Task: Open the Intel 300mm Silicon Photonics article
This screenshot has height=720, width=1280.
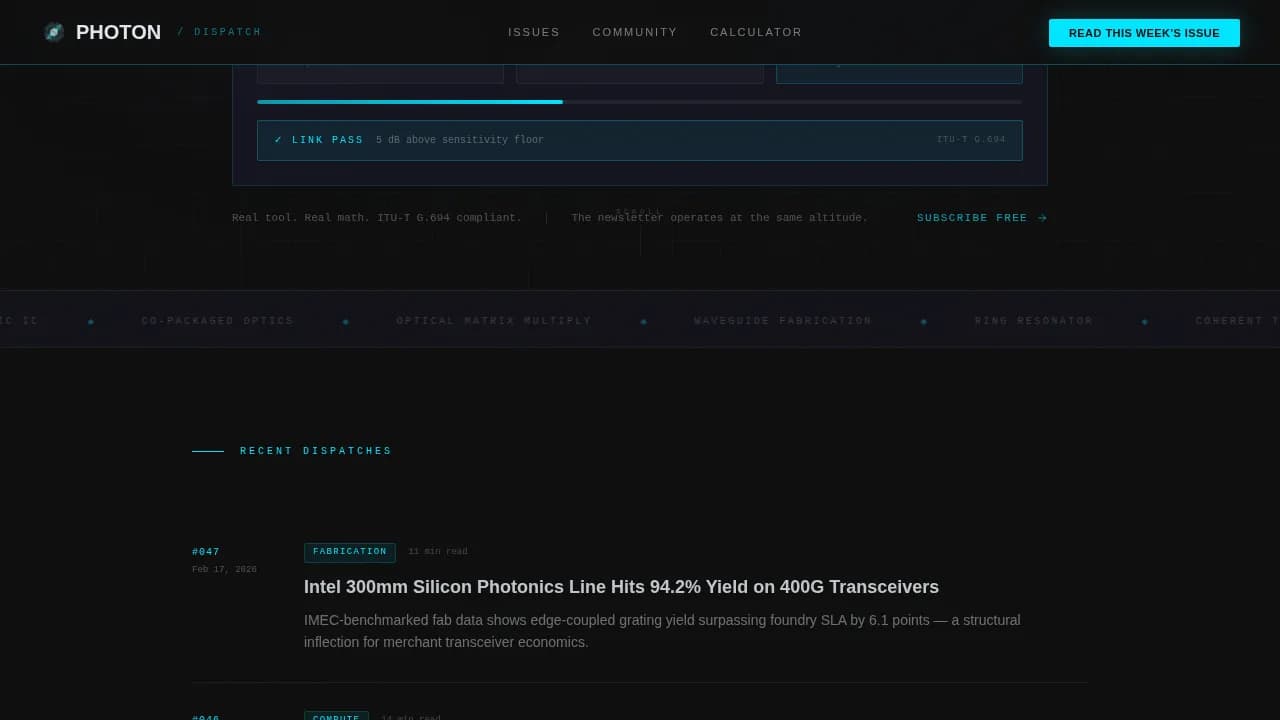Action: click(621, 587)
